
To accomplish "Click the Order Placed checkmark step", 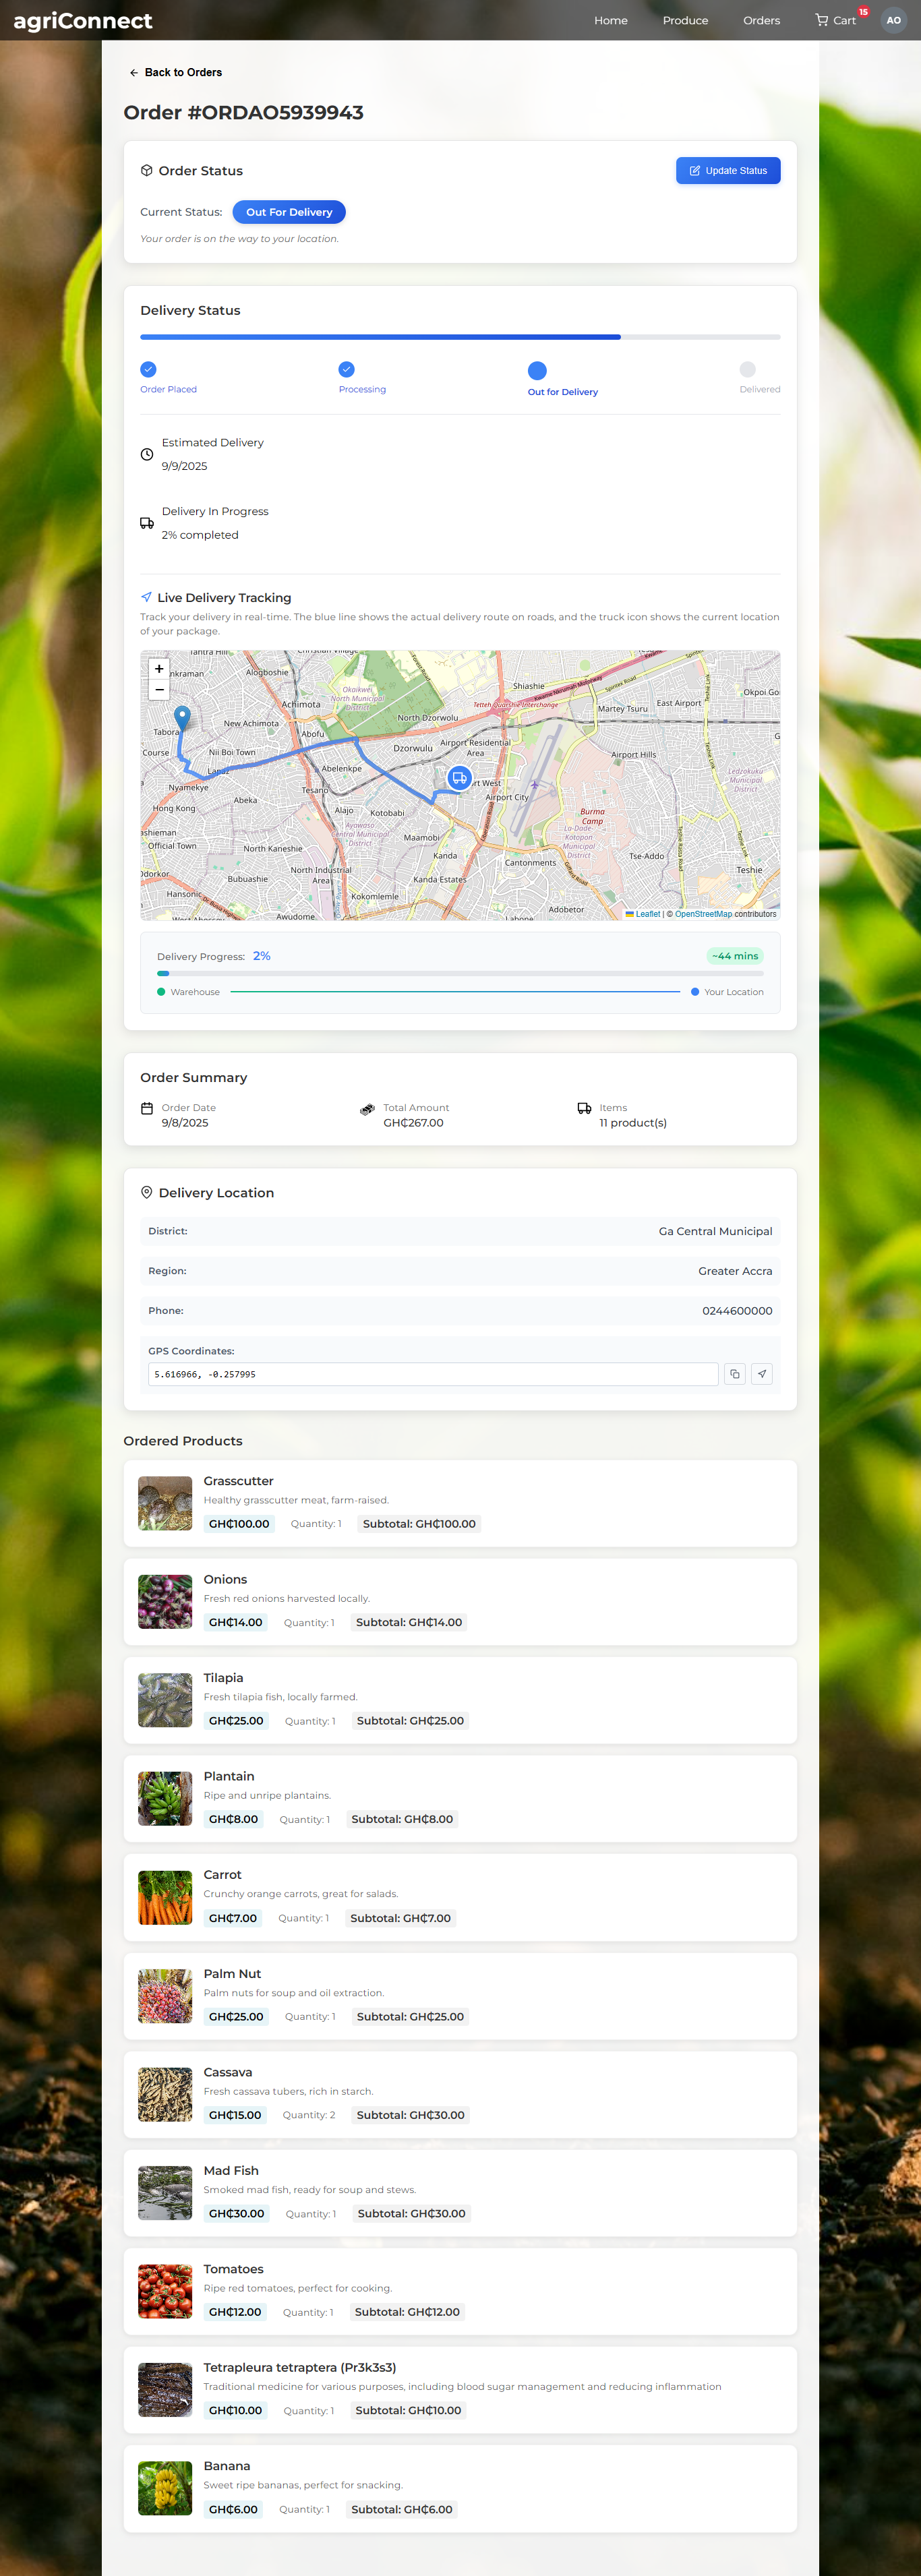I will click(x=148, y=369).
